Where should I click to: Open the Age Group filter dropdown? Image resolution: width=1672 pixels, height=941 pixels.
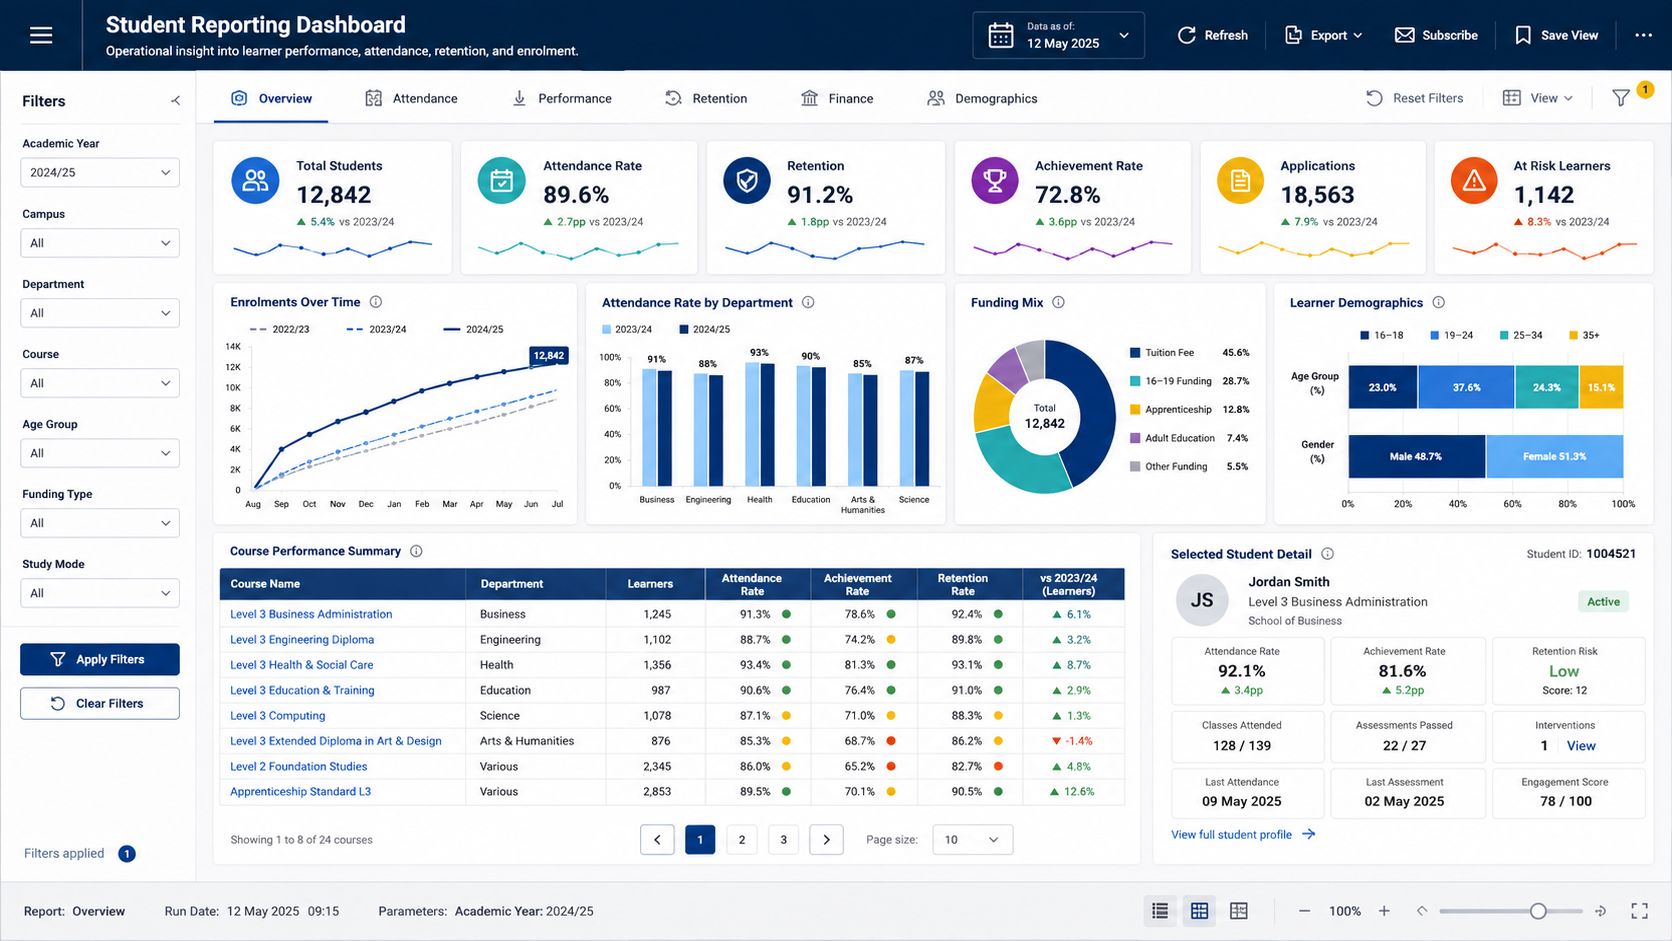click(100, 453)
